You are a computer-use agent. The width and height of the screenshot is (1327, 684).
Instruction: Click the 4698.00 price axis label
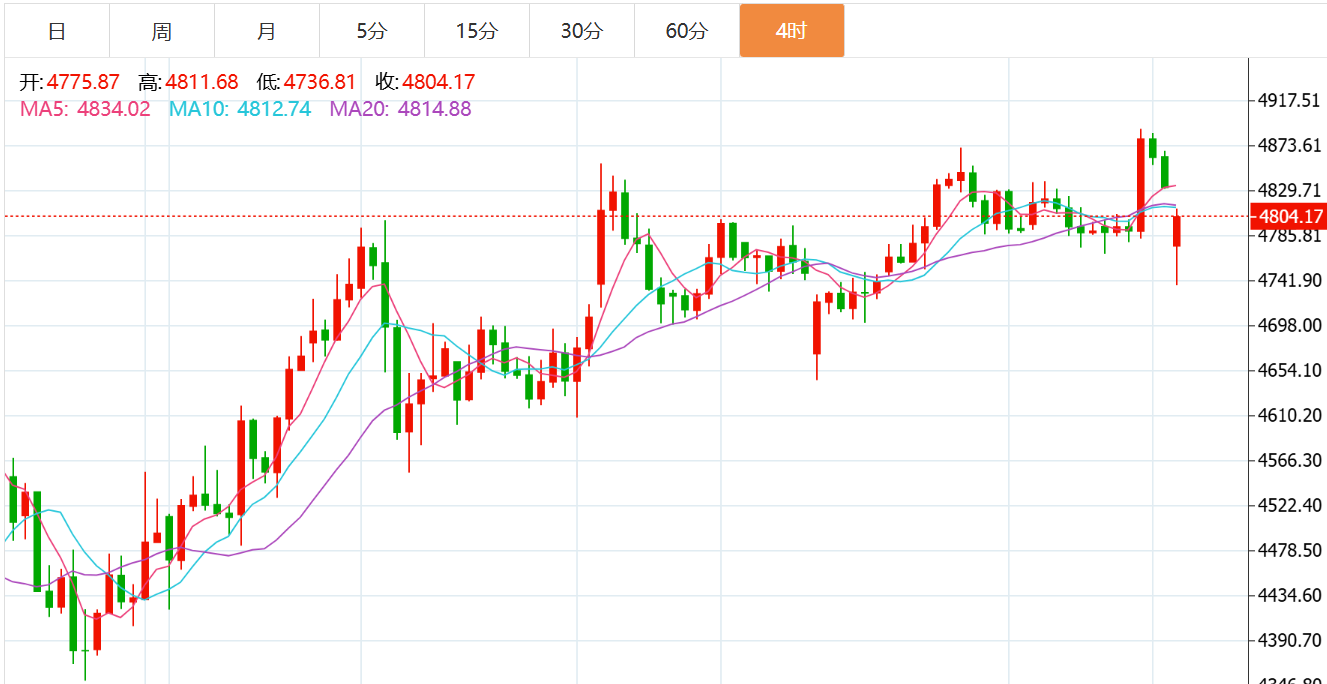tap(1288, 325)
